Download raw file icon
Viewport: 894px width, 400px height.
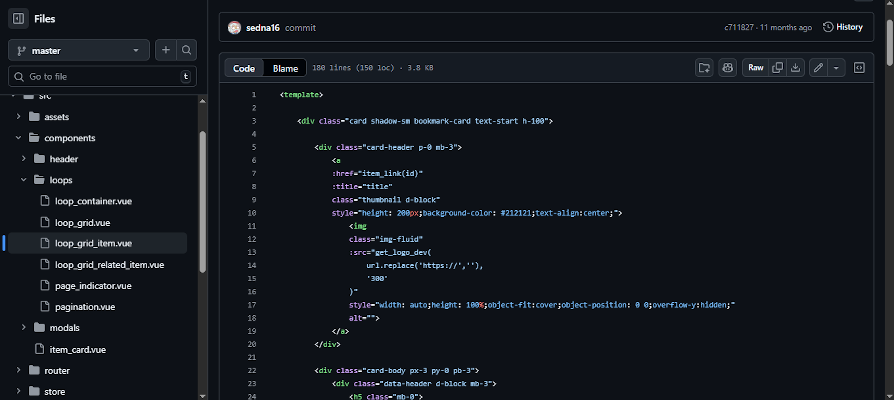(x=795, y=68)
